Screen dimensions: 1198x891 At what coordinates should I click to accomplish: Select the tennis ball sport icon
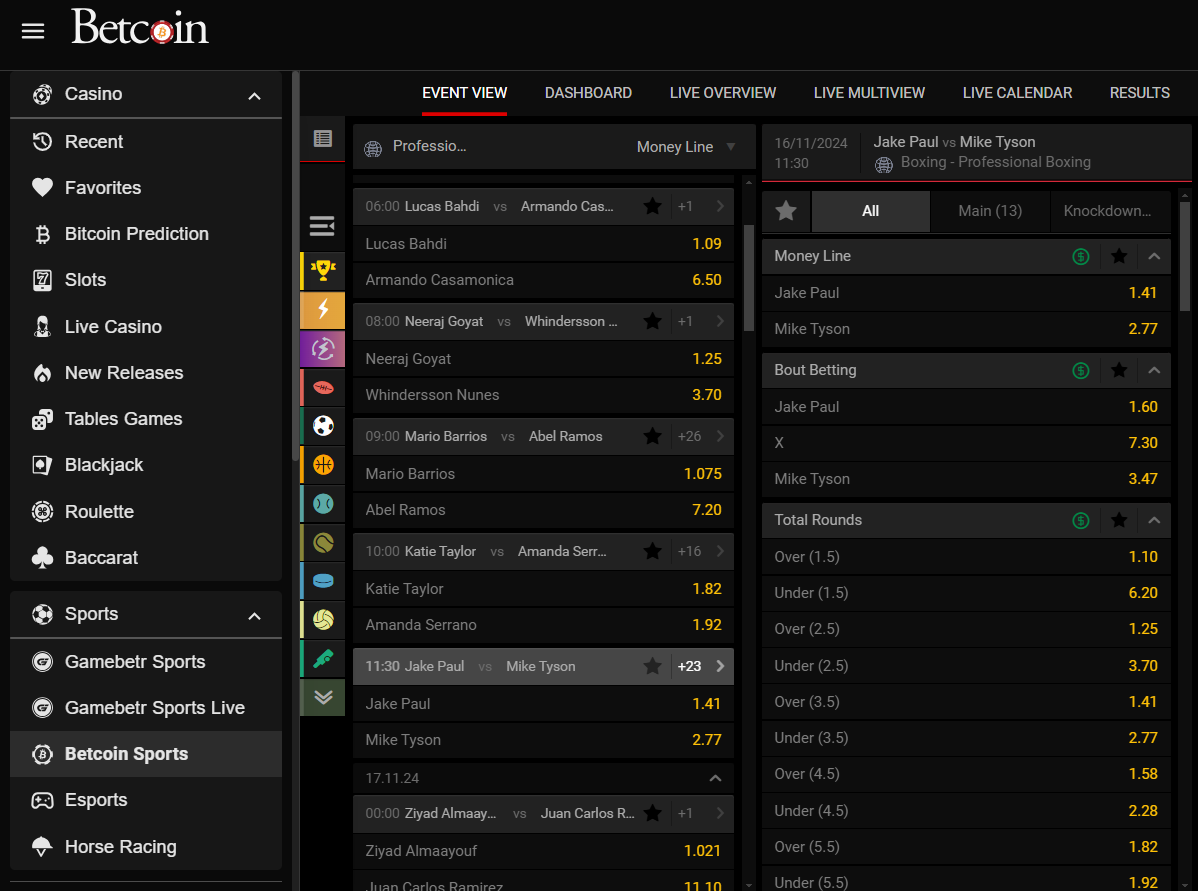[323, 543]
